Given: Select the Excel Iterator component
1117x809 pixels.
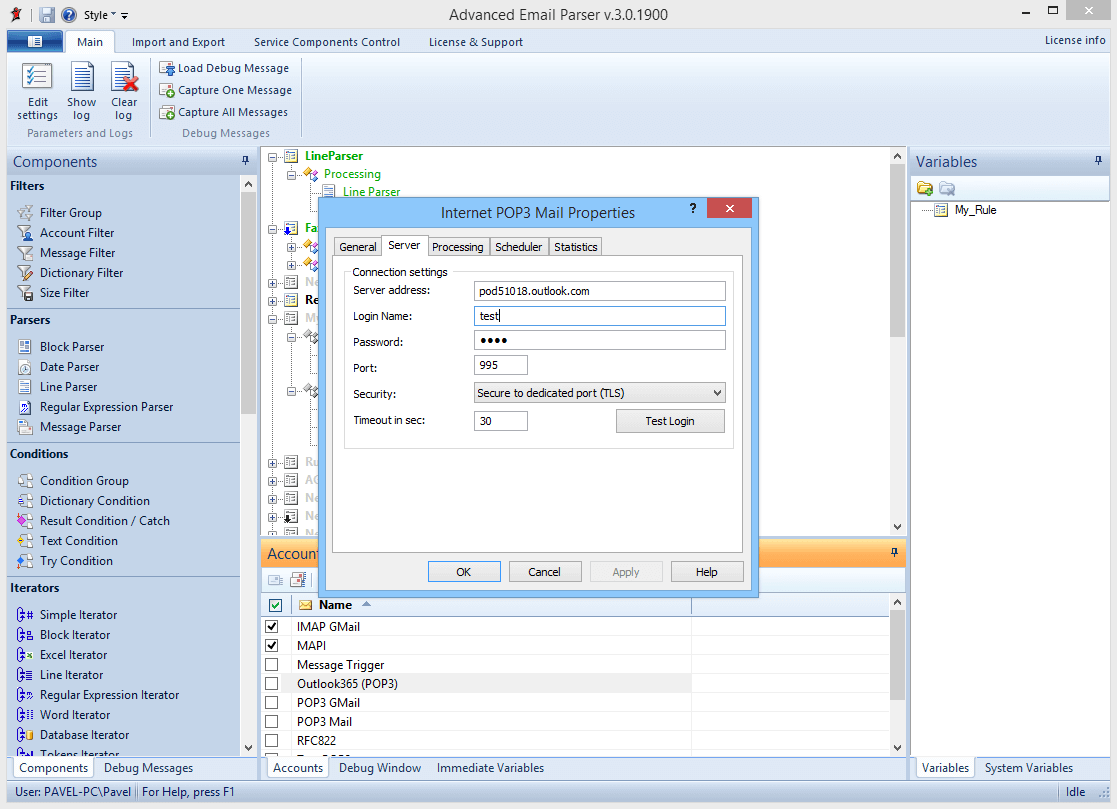Looking at the screenshot, I should point(62,654).
